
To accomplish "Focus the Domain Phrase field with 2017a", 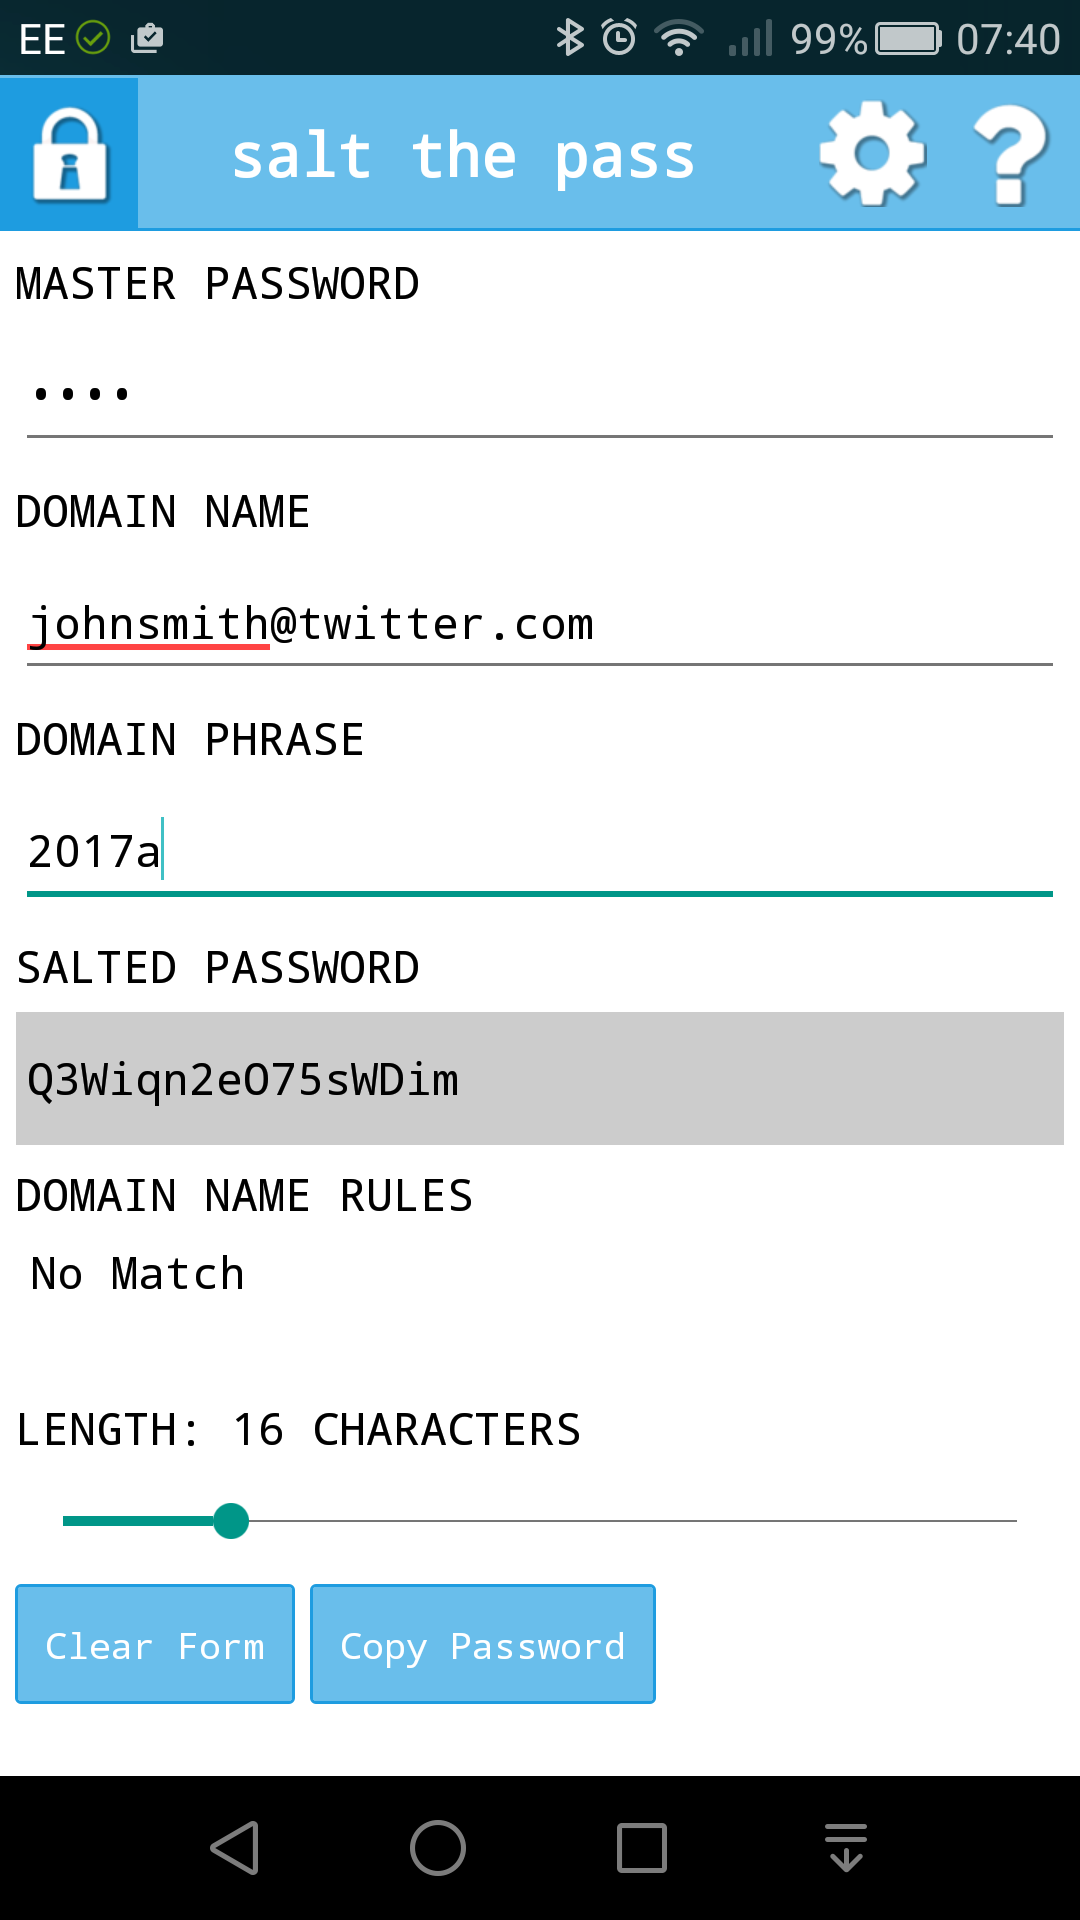I will click(540, 852).
